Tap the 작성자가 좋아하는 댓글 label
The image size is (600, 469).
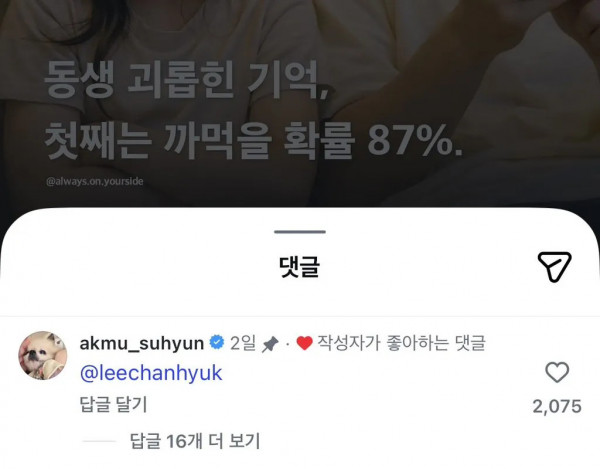pyautogui.click(x=401, y=343)
